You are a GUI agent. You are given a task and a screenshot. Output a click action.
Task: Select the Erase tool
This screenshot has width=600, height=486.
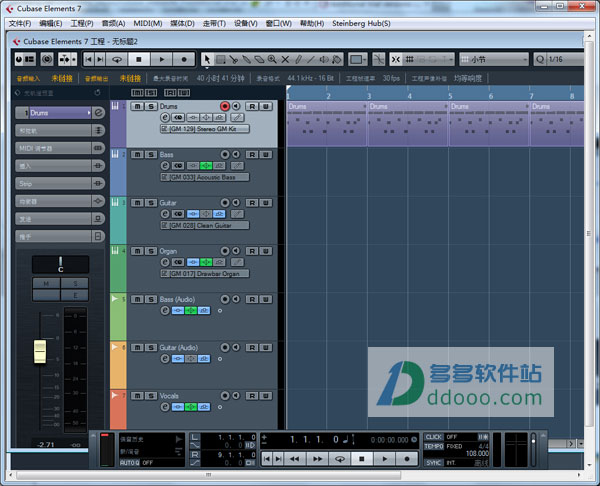(x=259, y=59)
